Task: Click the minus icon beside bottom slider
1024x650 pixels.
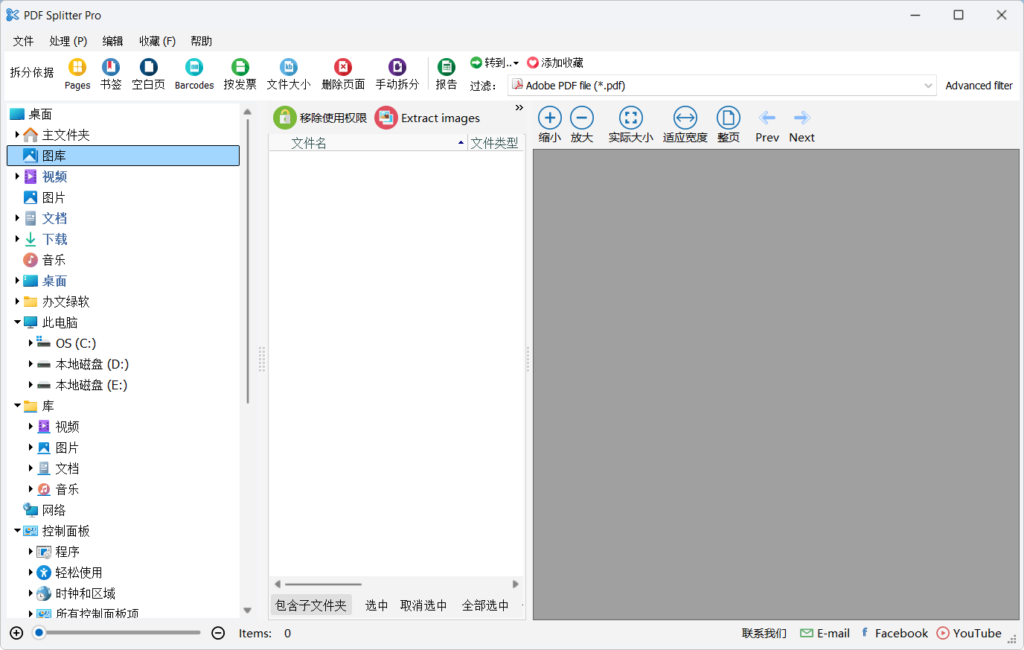Action: tap(218, 633)
